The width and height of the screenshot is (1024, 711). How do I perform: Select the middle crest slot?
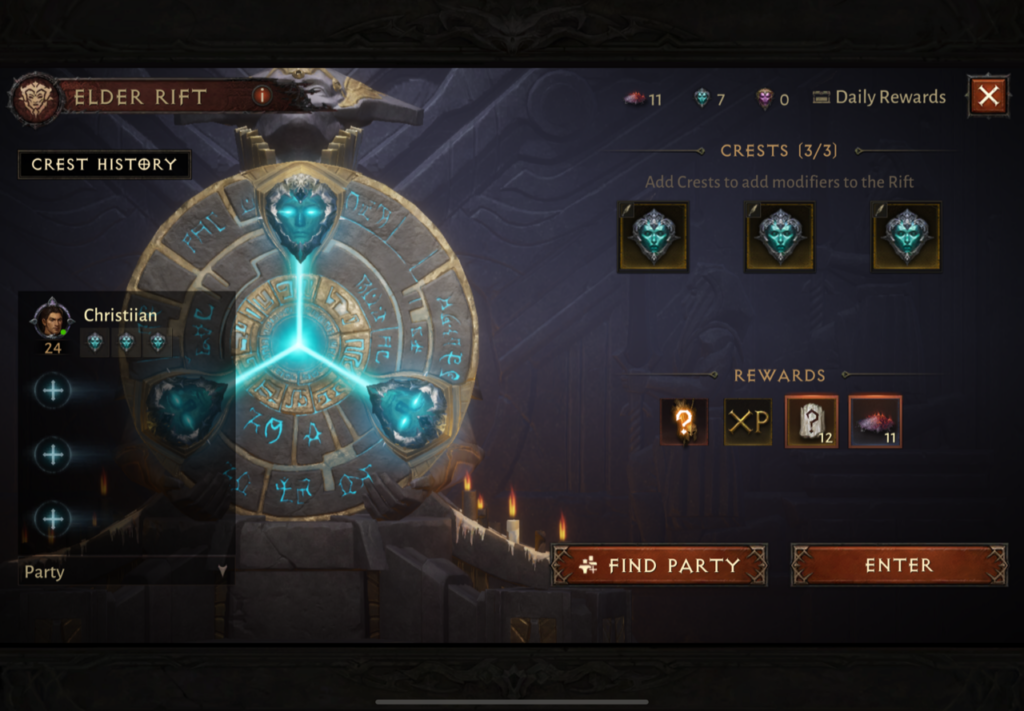[x=780, y=236]
